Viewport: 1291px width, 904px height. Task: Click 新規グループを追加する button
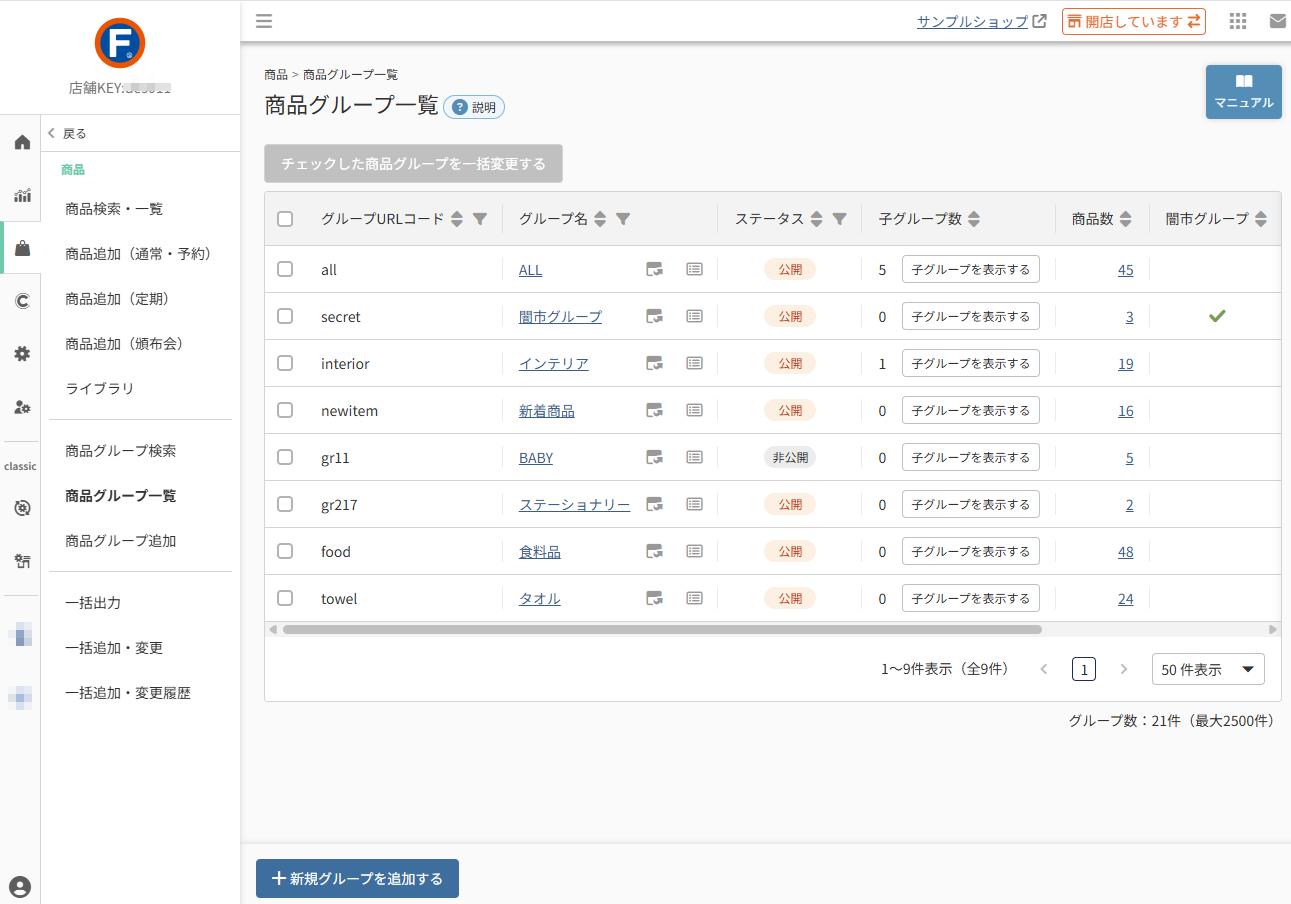pos(357,879)
